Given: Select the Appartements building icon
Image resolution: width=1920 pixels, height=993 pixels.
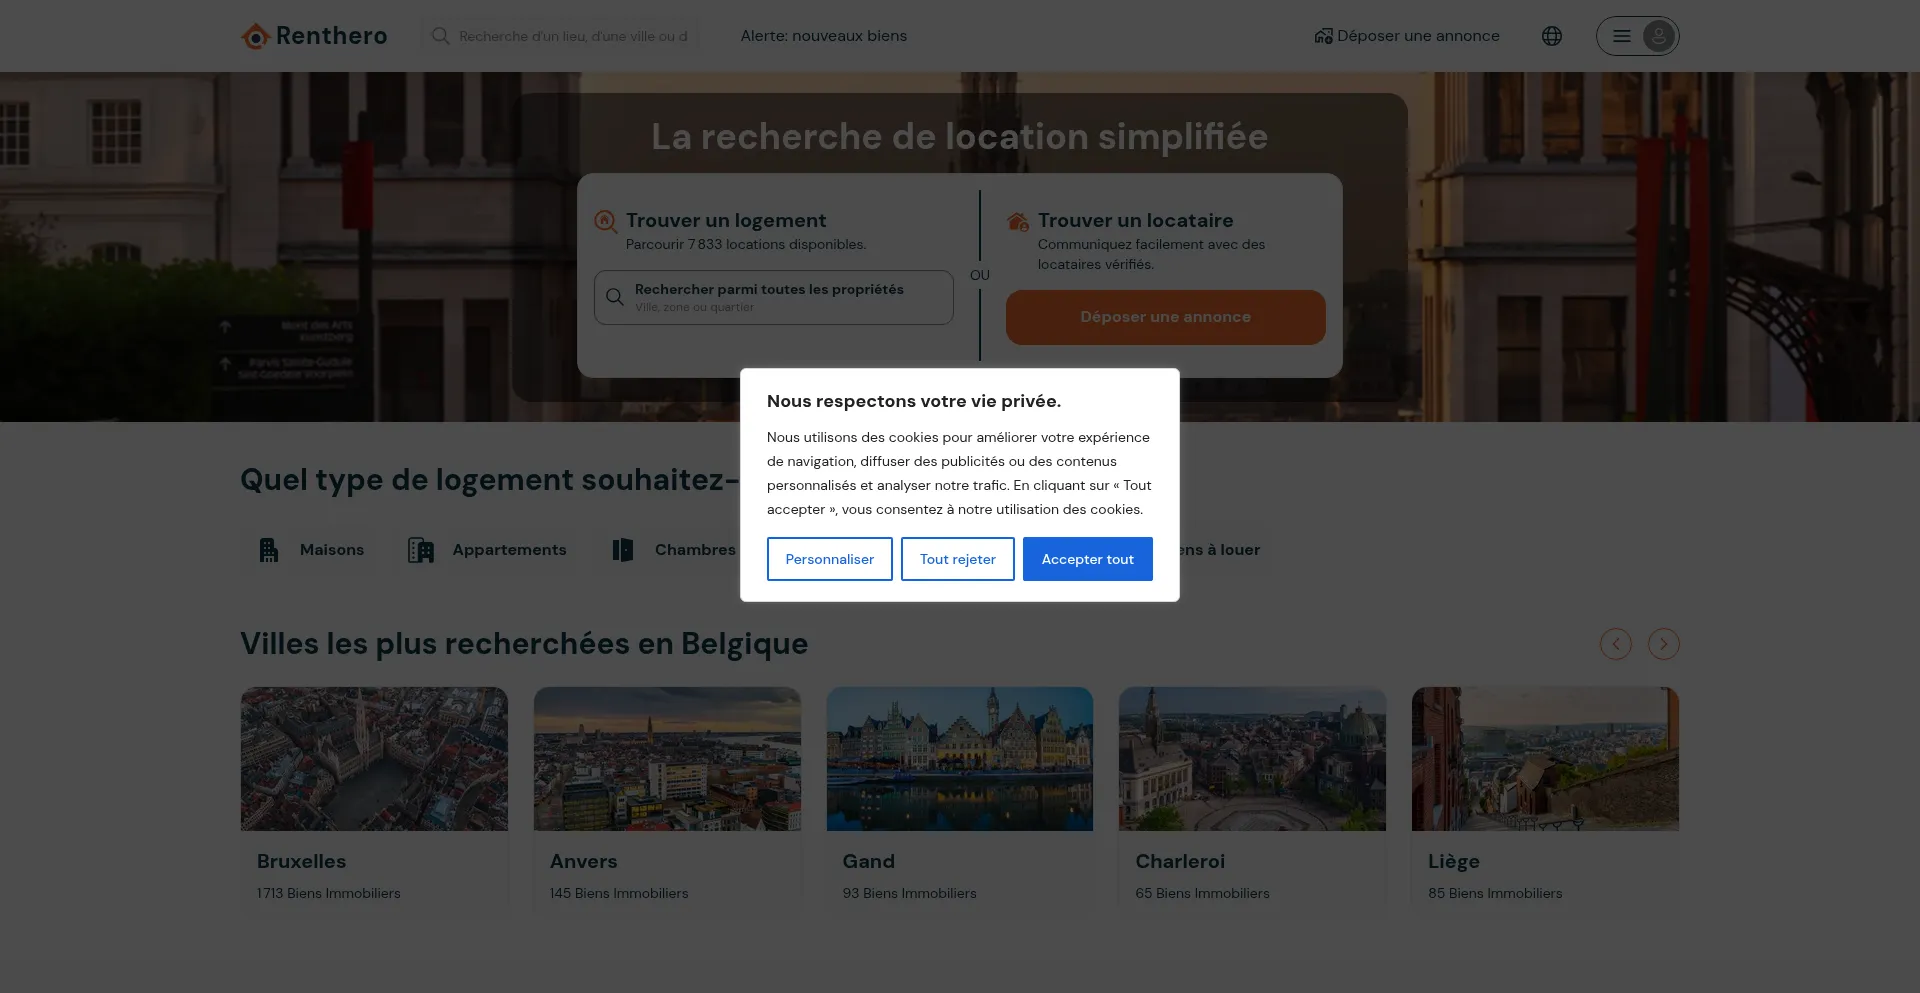Looking at the screenshot, I should coord(421,550).
